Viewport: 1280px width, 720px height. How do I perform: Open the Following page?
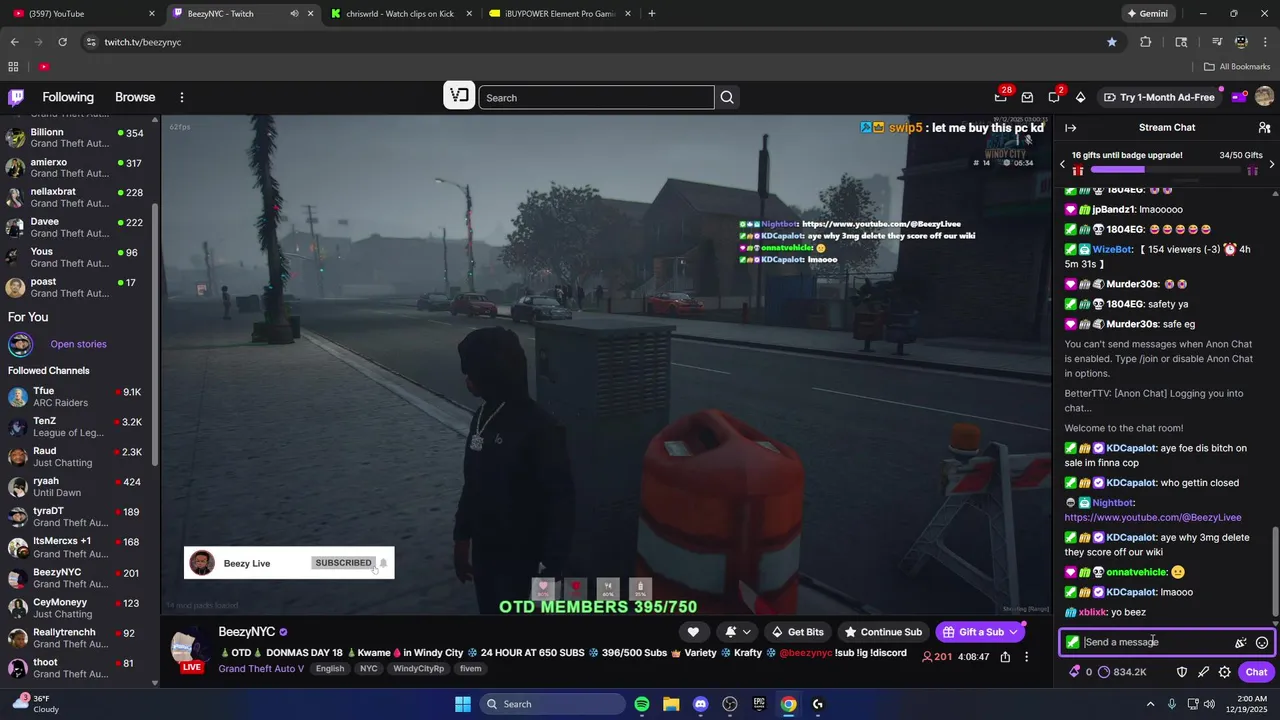coord(68,97)
